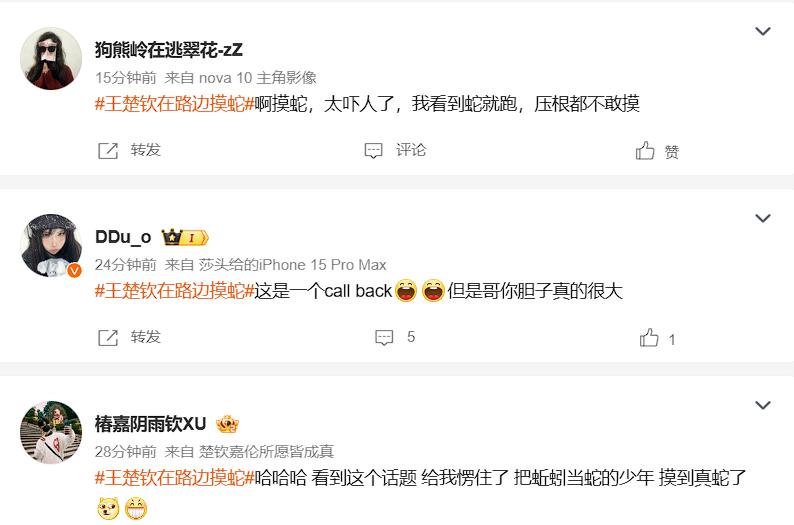The height and width of the screenshot is (525, 794).
Task: Click the orange verified V badge
Action: pyautogui.click(x=74, y=271)
